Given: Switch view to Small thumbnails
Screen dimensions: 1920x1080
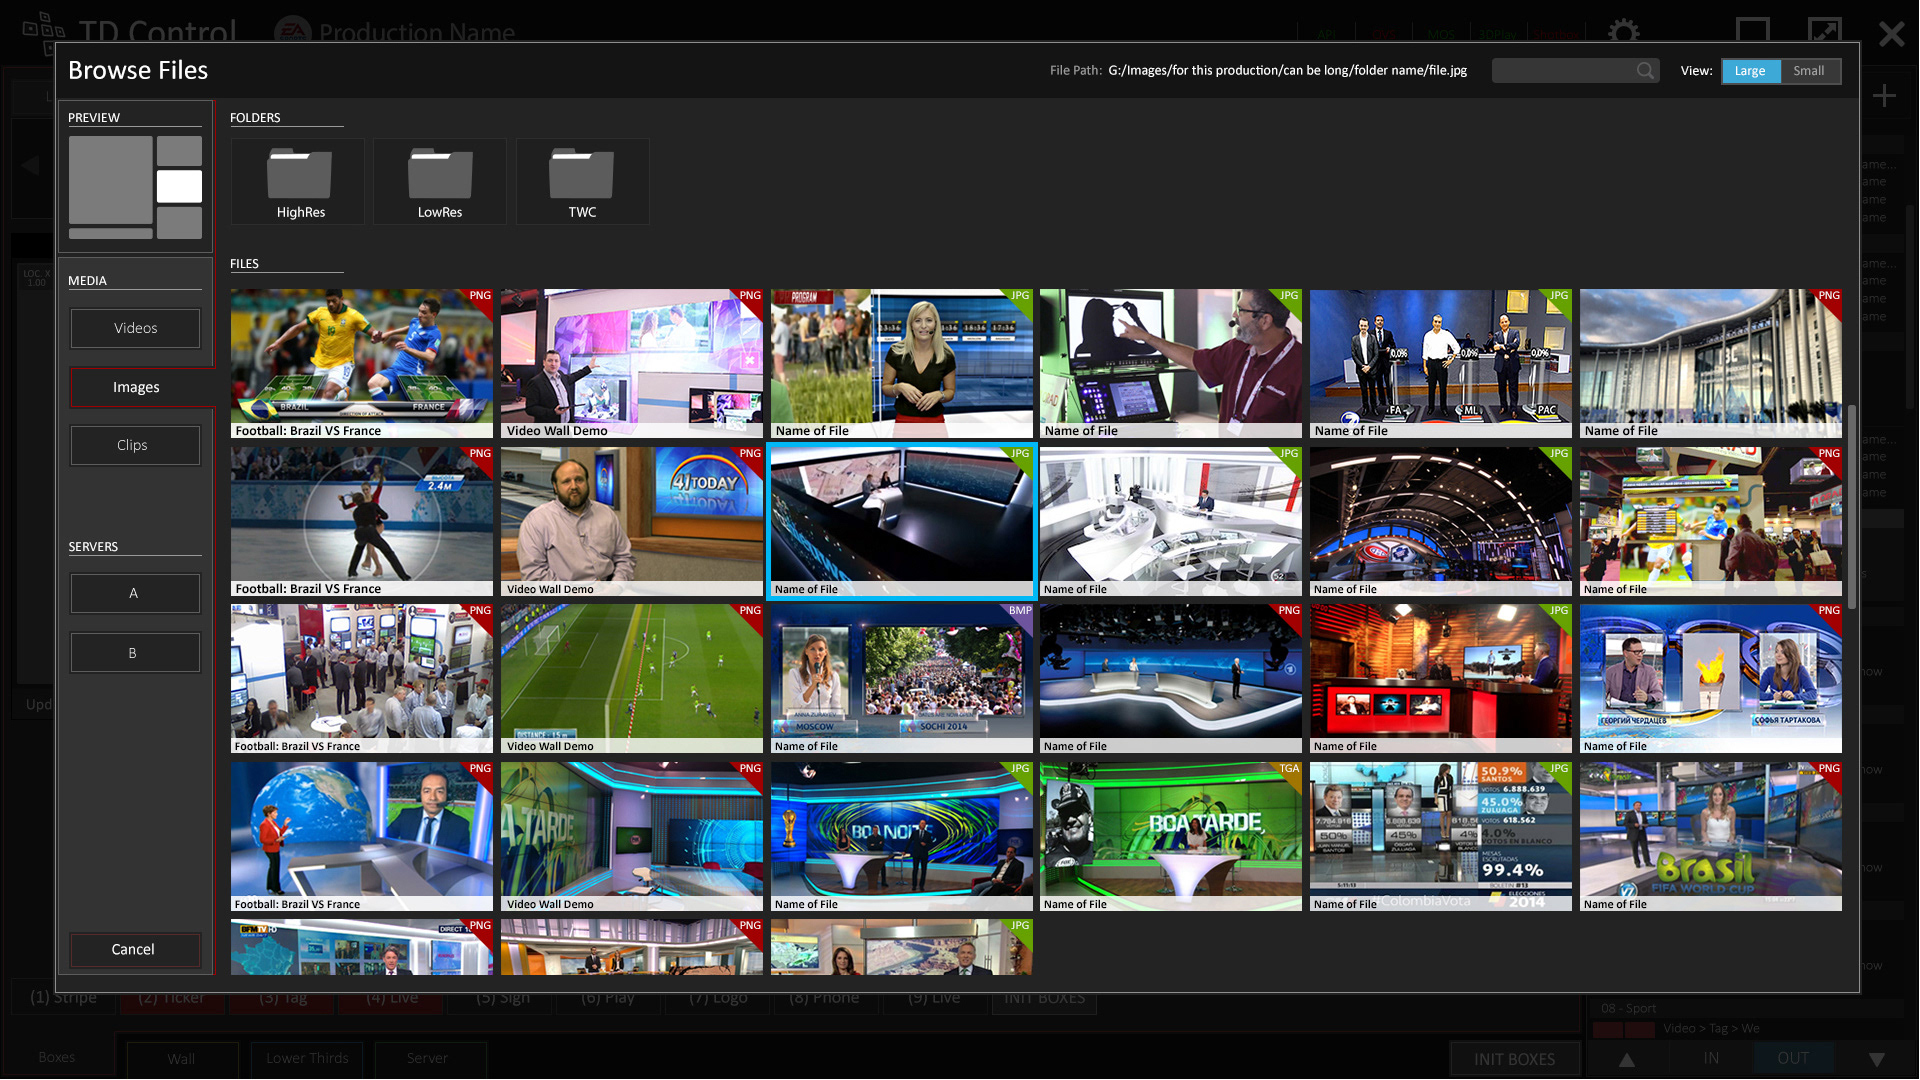Looking at the screenshot, I should 1808,71.
